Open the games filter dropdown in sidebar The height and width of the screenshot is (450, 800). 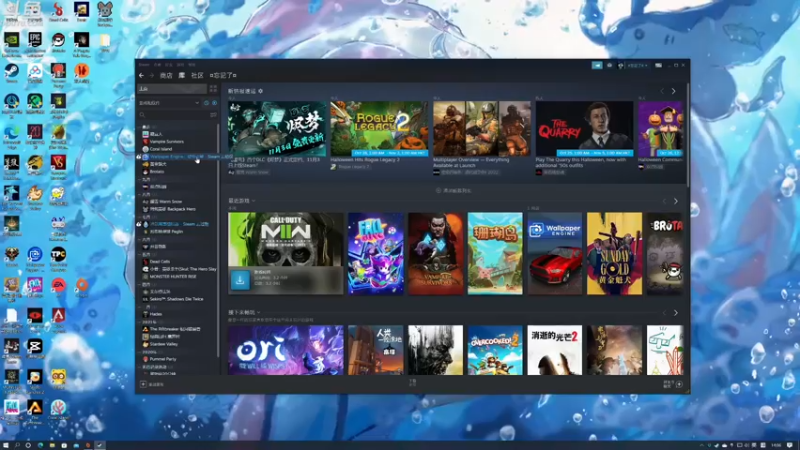click(x=169, y=103)
